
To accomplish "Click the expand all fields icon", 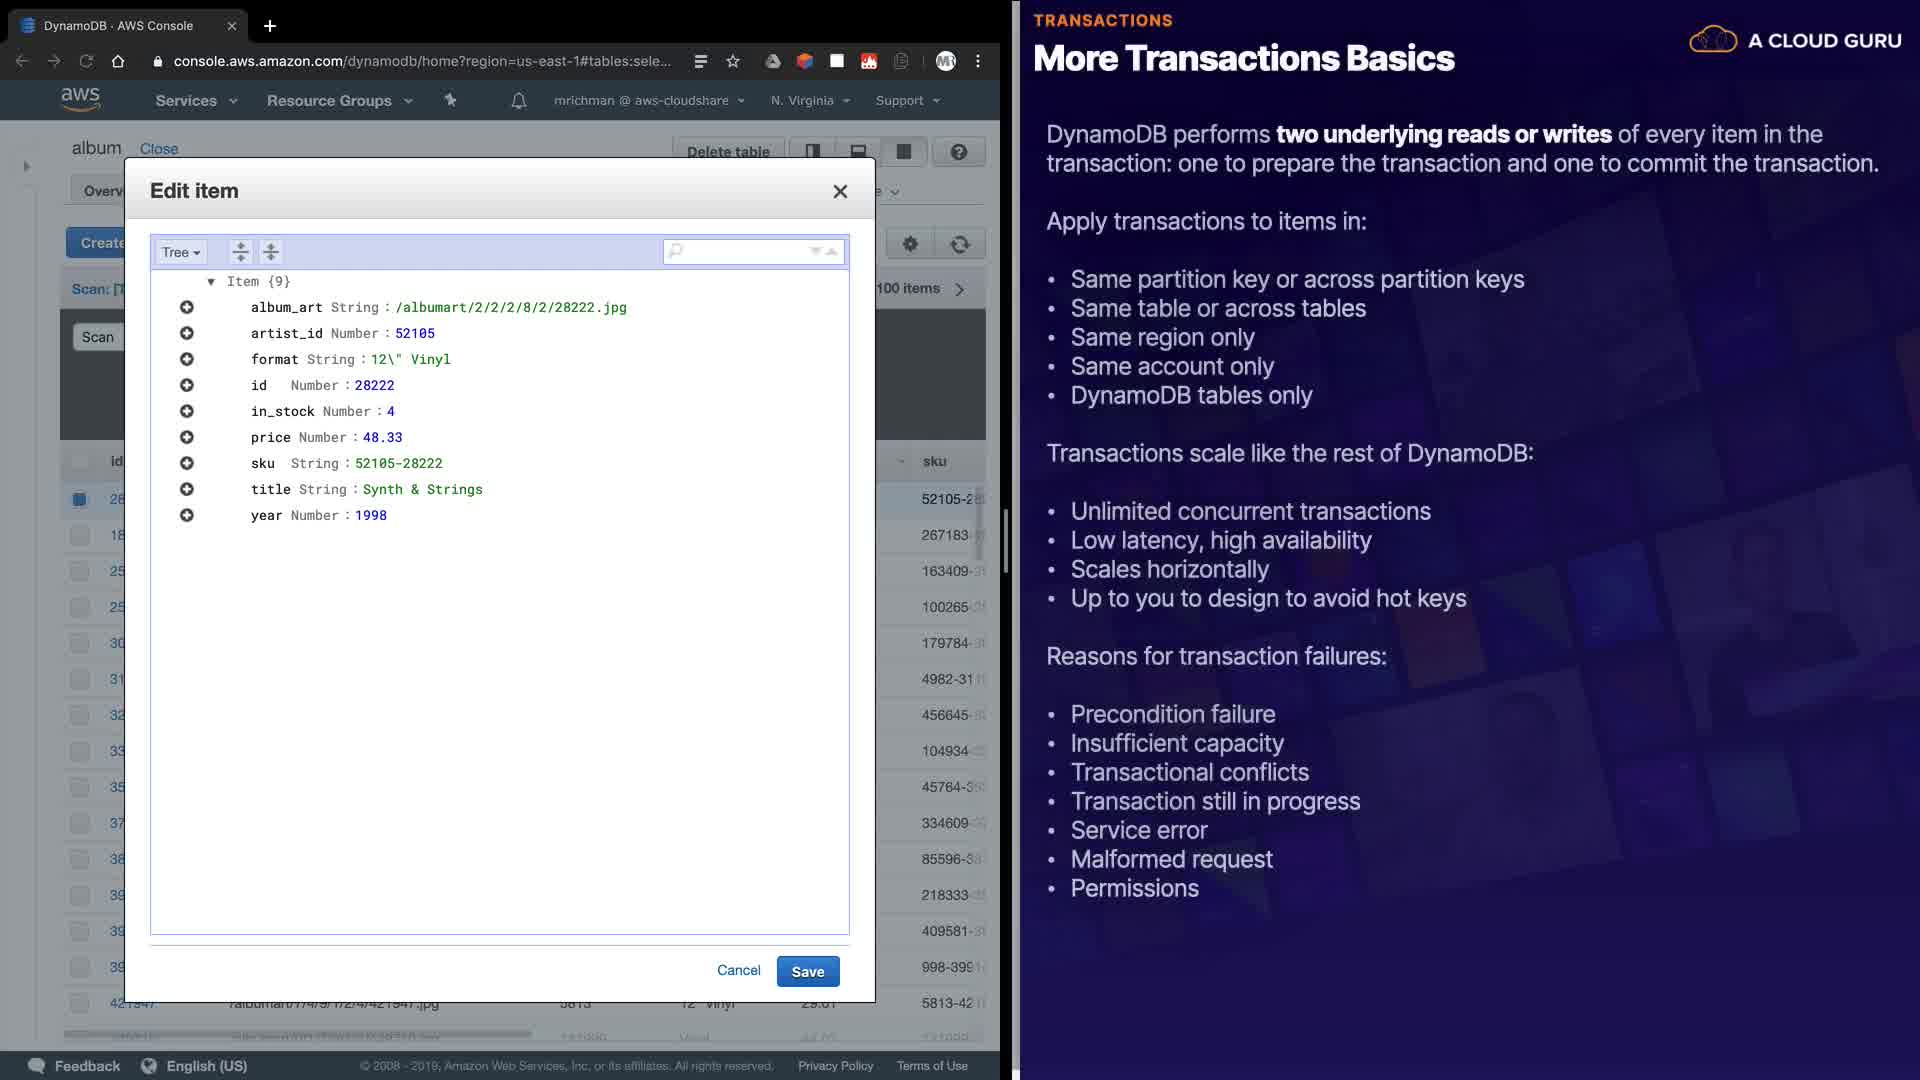I will click(x=240, y=252).
